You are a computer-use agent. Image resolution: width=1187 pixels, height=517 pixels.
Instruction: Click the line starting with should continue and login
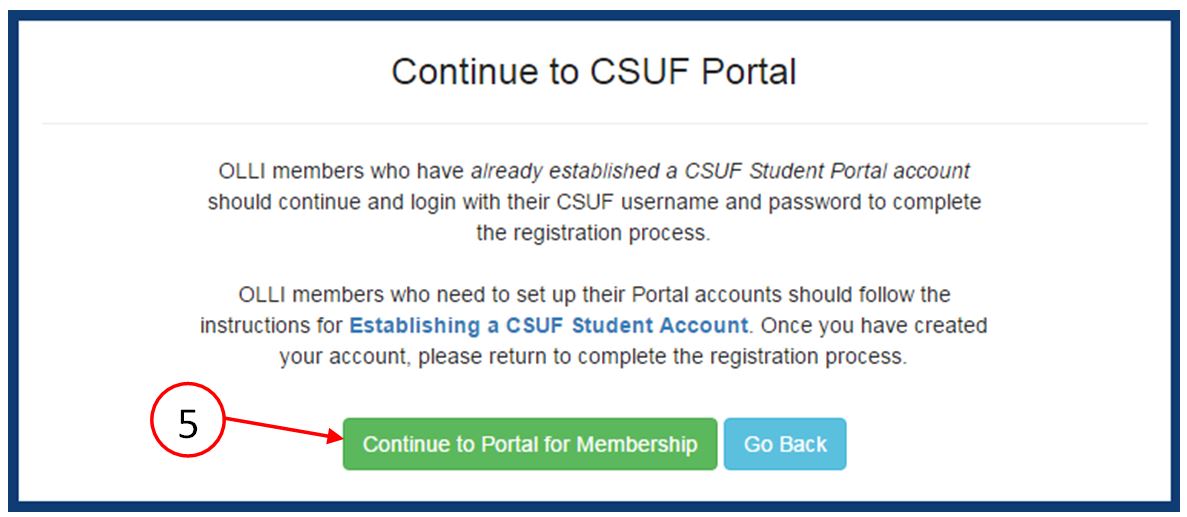pos(594,202)
